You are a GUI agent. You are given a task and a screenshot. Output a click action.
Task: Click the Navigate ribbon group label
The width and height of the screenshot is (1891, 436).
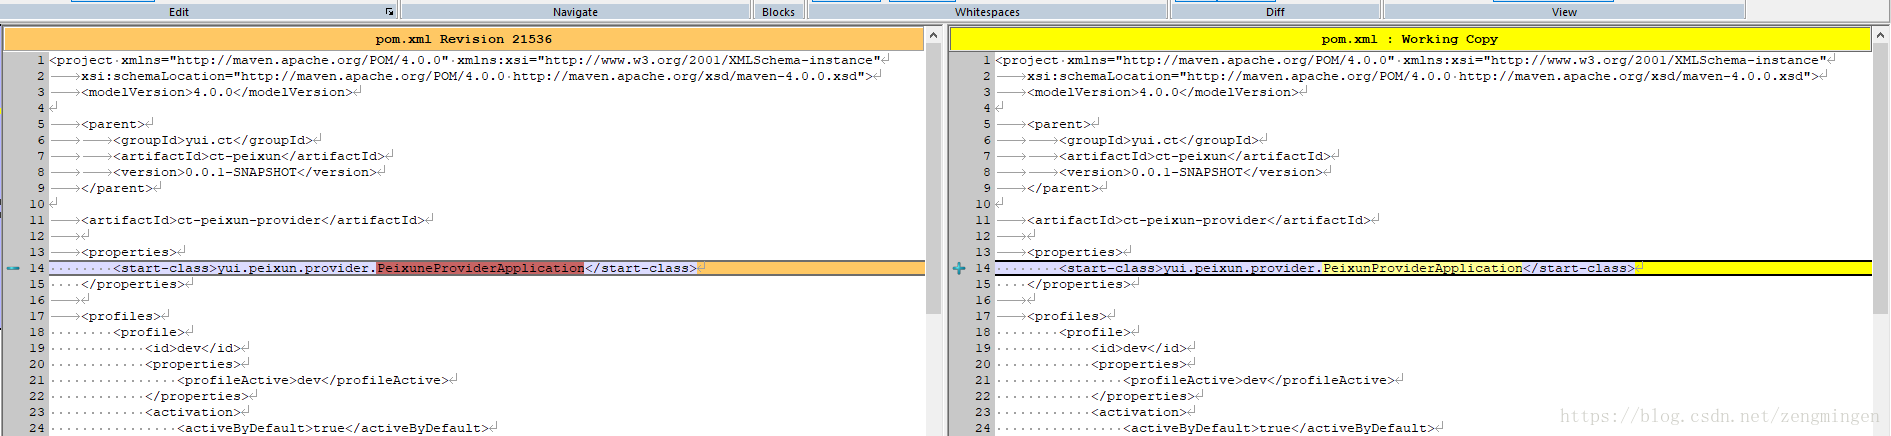point(575,12)
